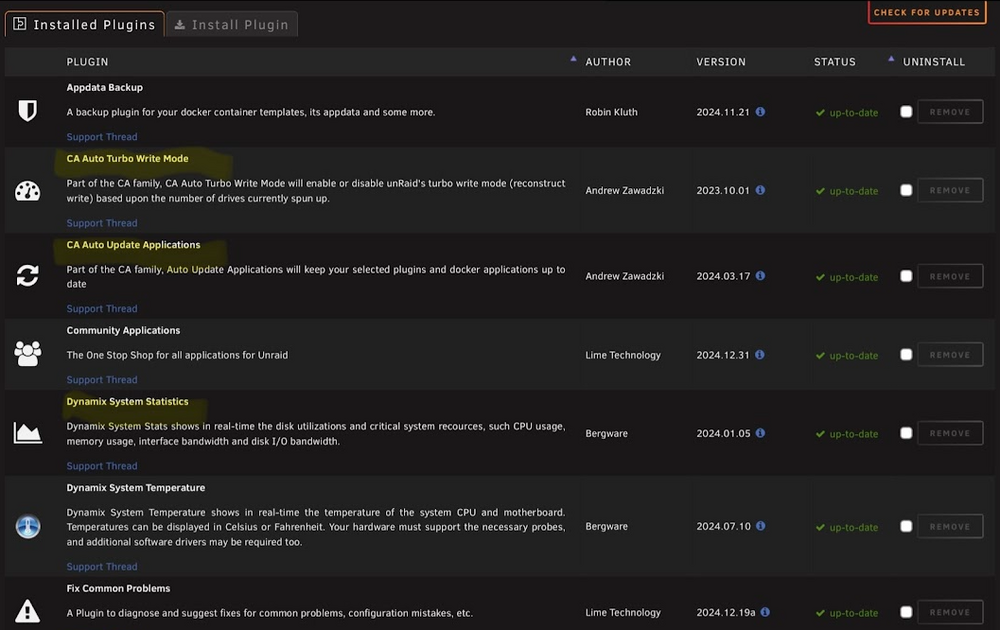
Task: Check the uninstall box for Community Applications
Action: pos(906,355)
